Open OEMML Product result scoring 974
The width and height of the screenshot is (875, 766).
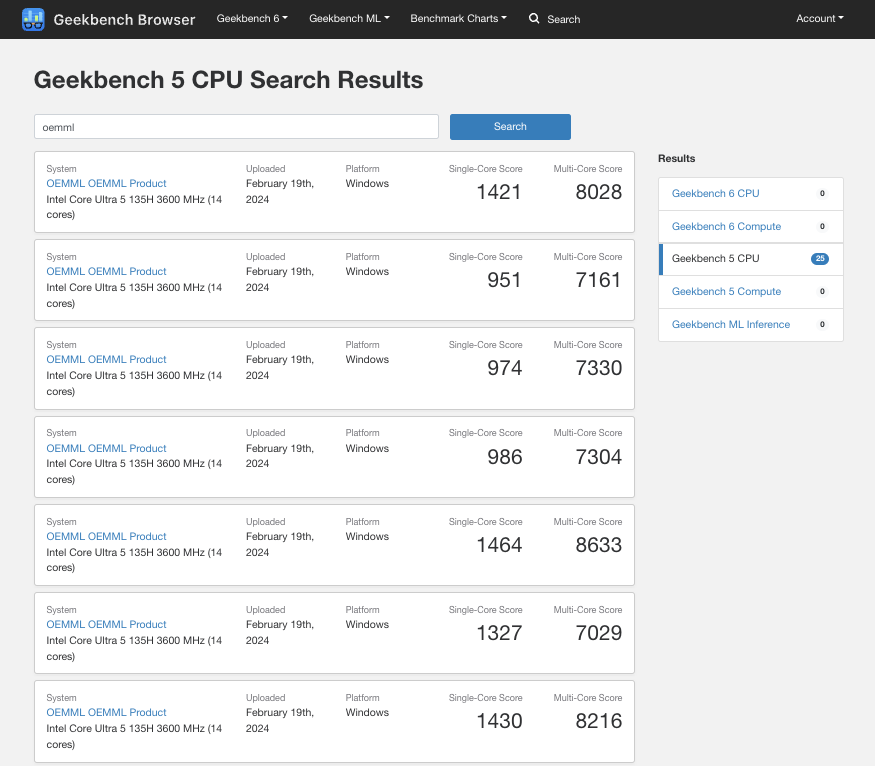tap(106, 360)
